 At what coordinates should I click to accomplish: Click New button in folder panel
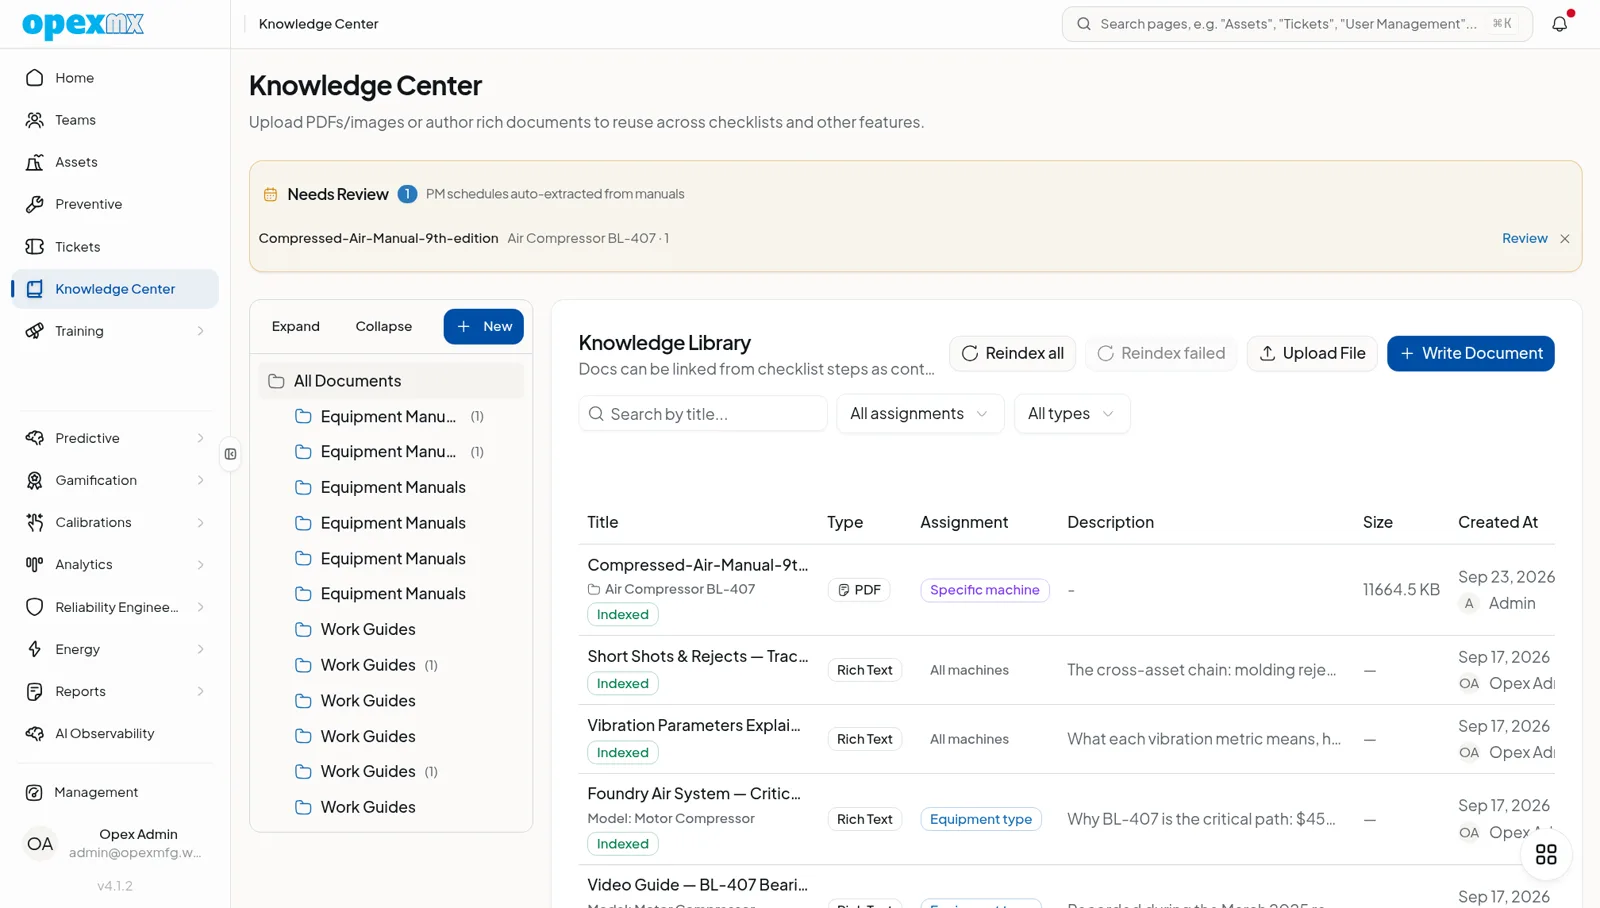(x=483, y=326)
